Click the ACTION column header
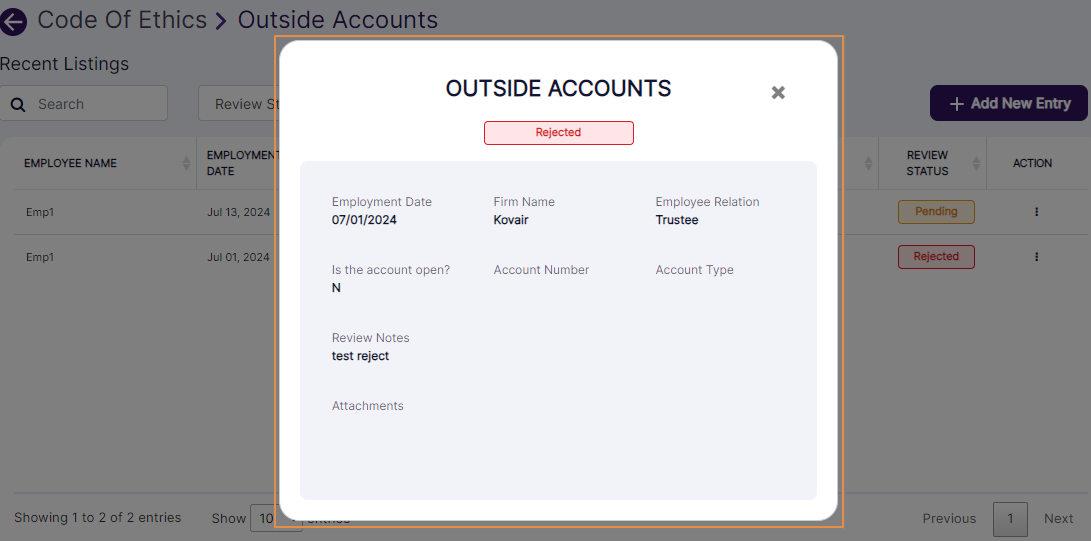 pos(1032,163)
